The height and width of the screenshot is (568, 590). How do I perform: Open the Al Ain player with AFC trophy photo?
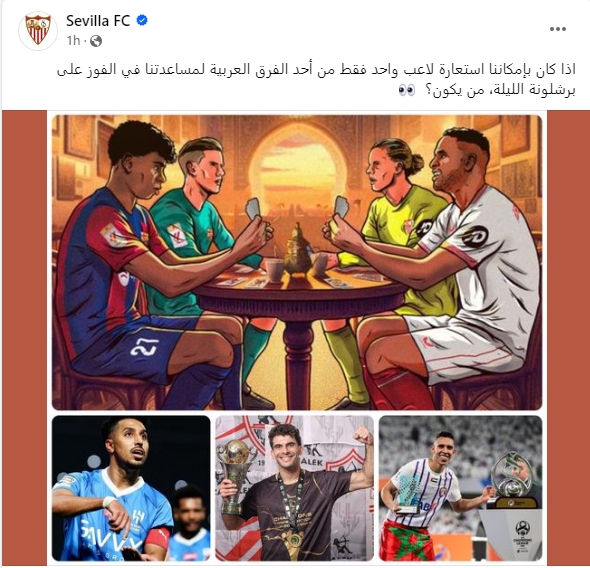(461, 488)
